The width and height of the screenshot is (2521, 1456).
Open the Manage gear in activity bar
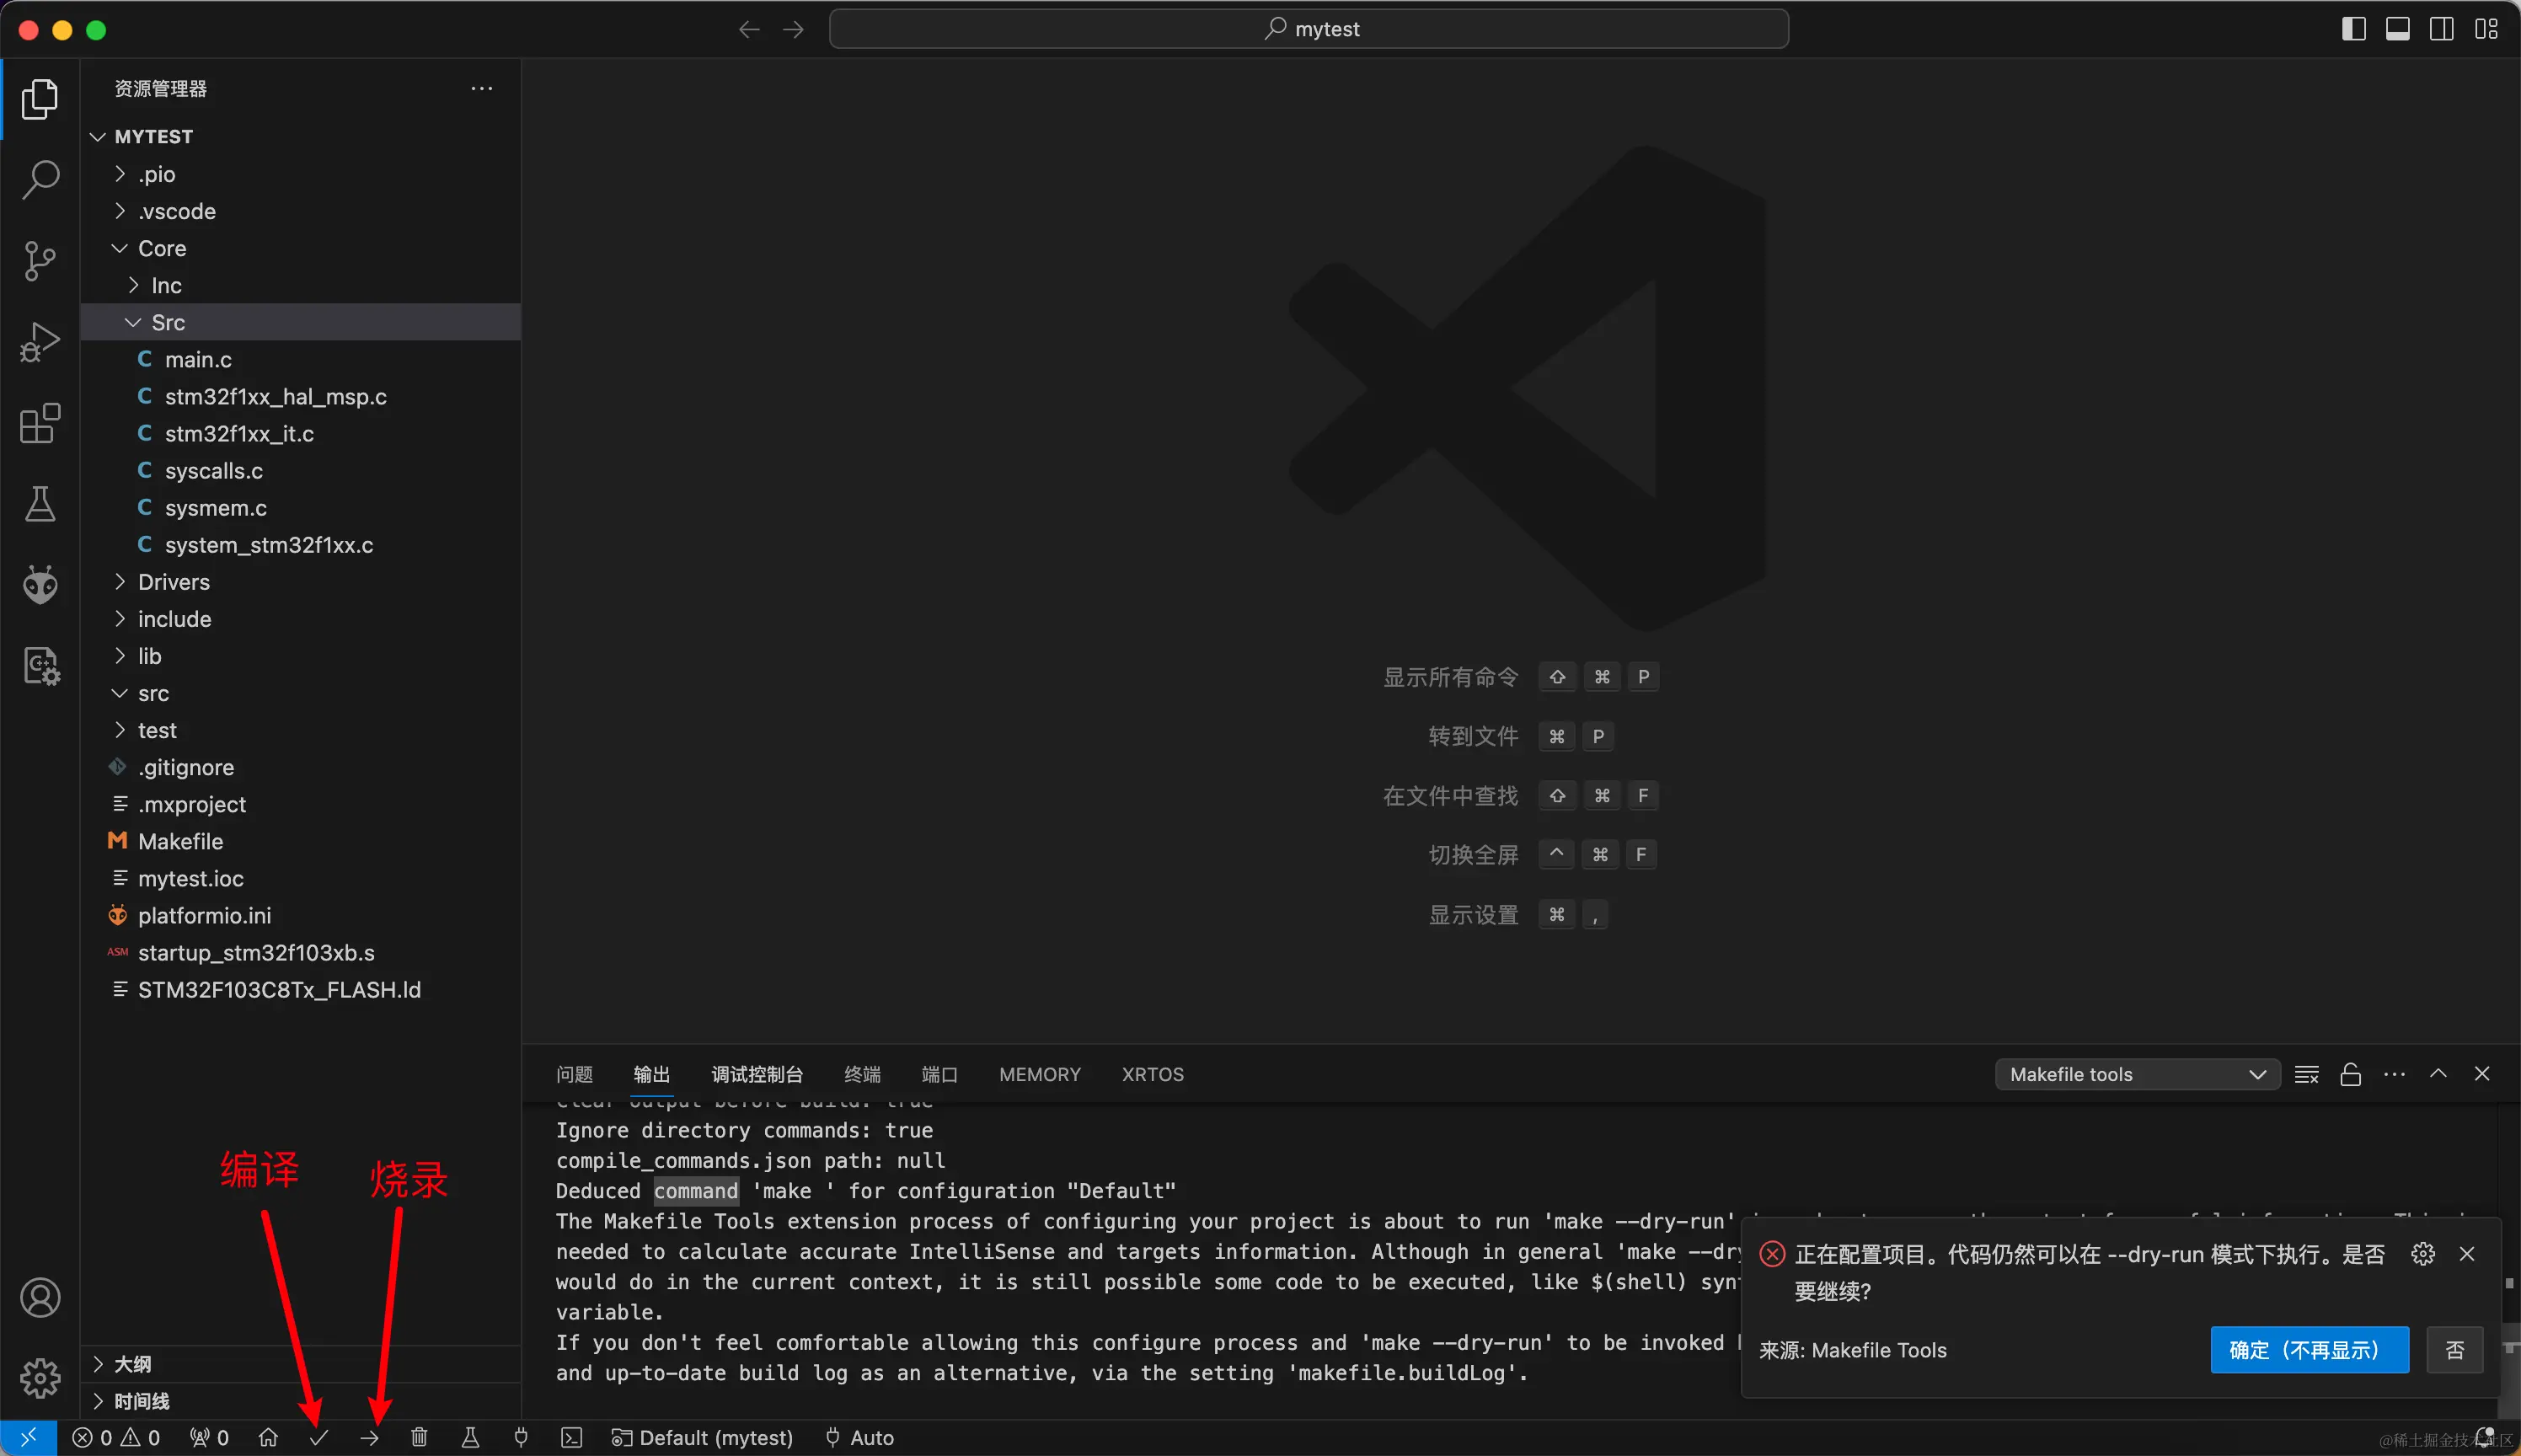coord(40,1379)
